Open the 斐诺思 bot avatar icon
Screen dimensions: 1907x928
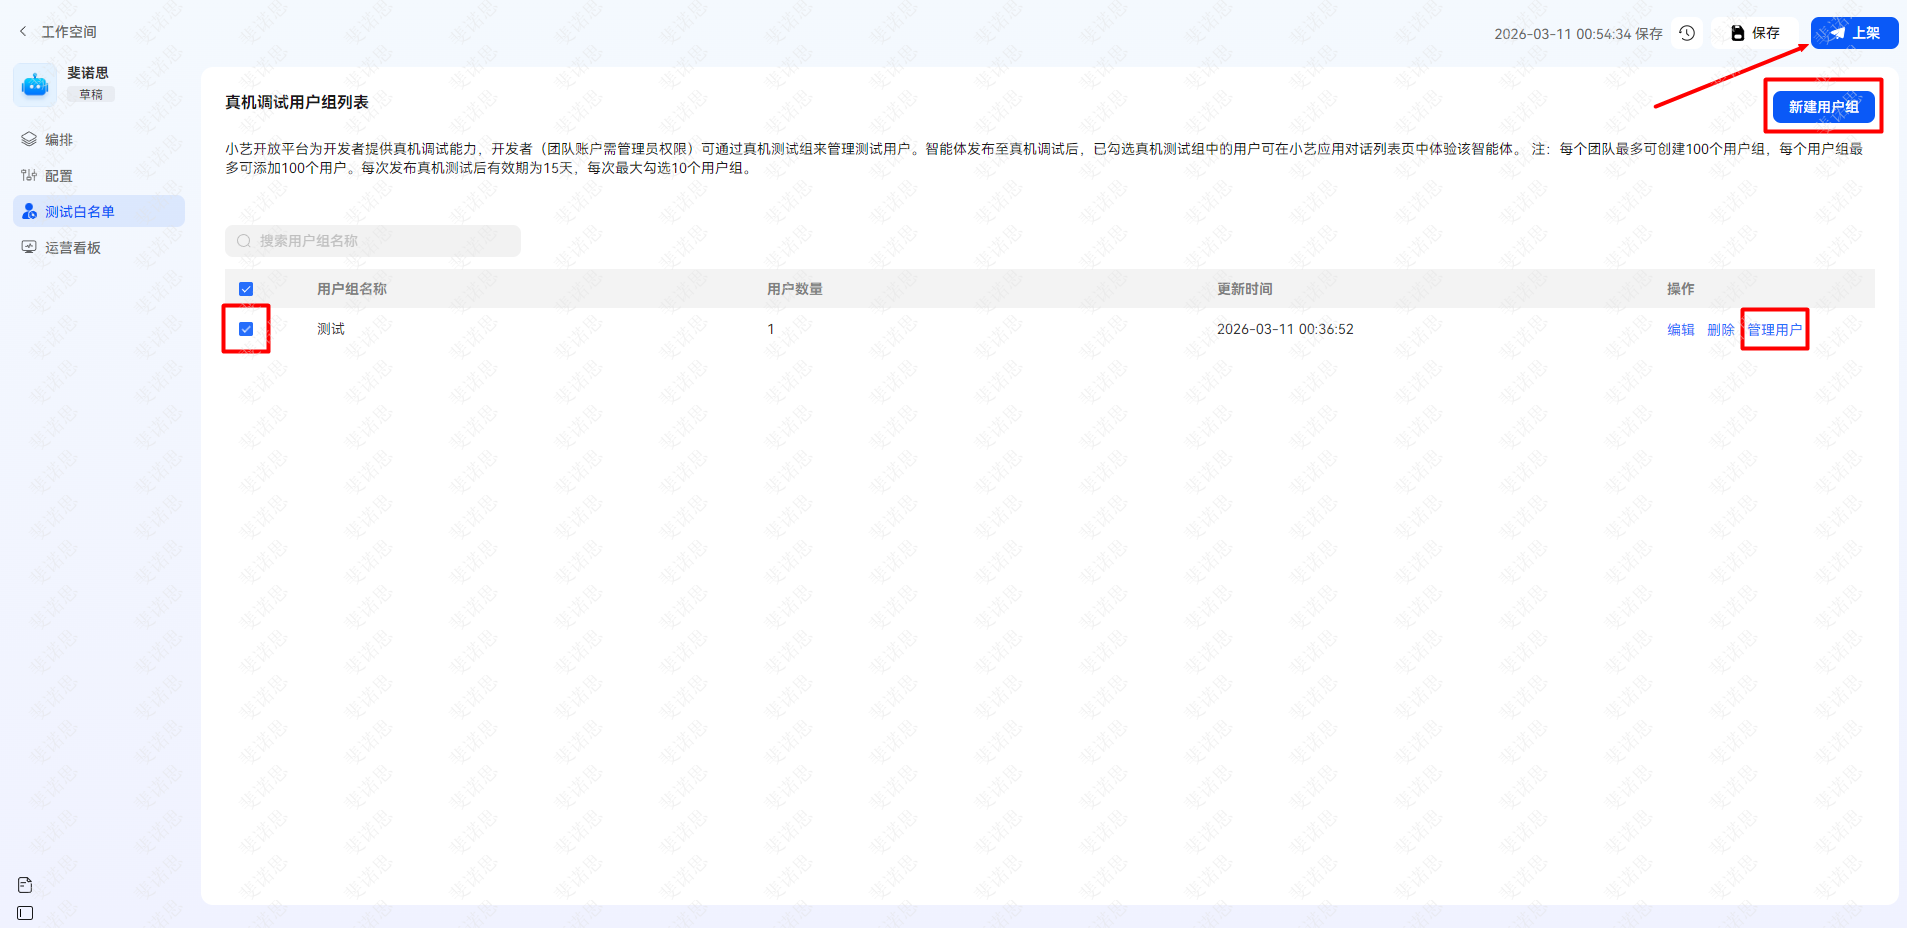[x=35, y=85]
